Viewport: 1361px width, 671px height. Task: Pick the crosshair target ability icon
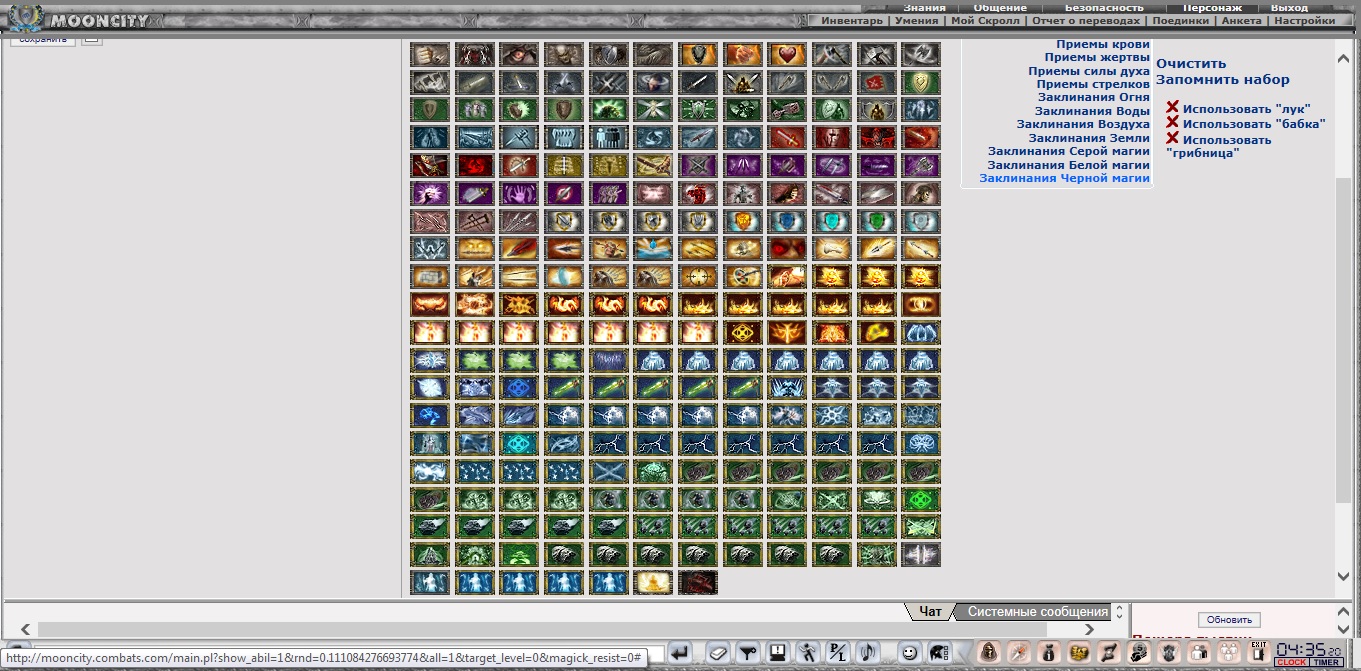point(698,277)
